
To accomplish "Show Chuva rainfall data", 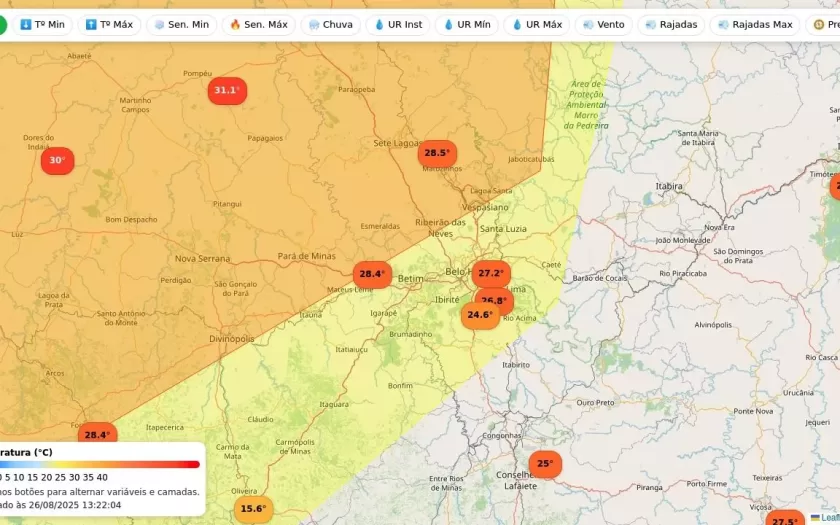I will point(330,24).
